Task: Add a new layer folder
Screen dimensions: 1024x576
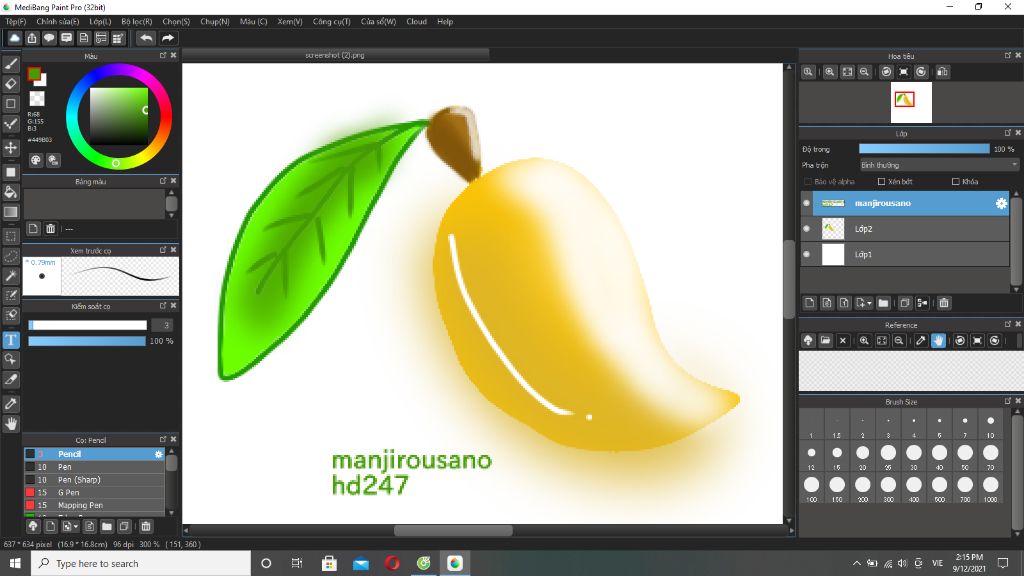Action: [884, 303]
